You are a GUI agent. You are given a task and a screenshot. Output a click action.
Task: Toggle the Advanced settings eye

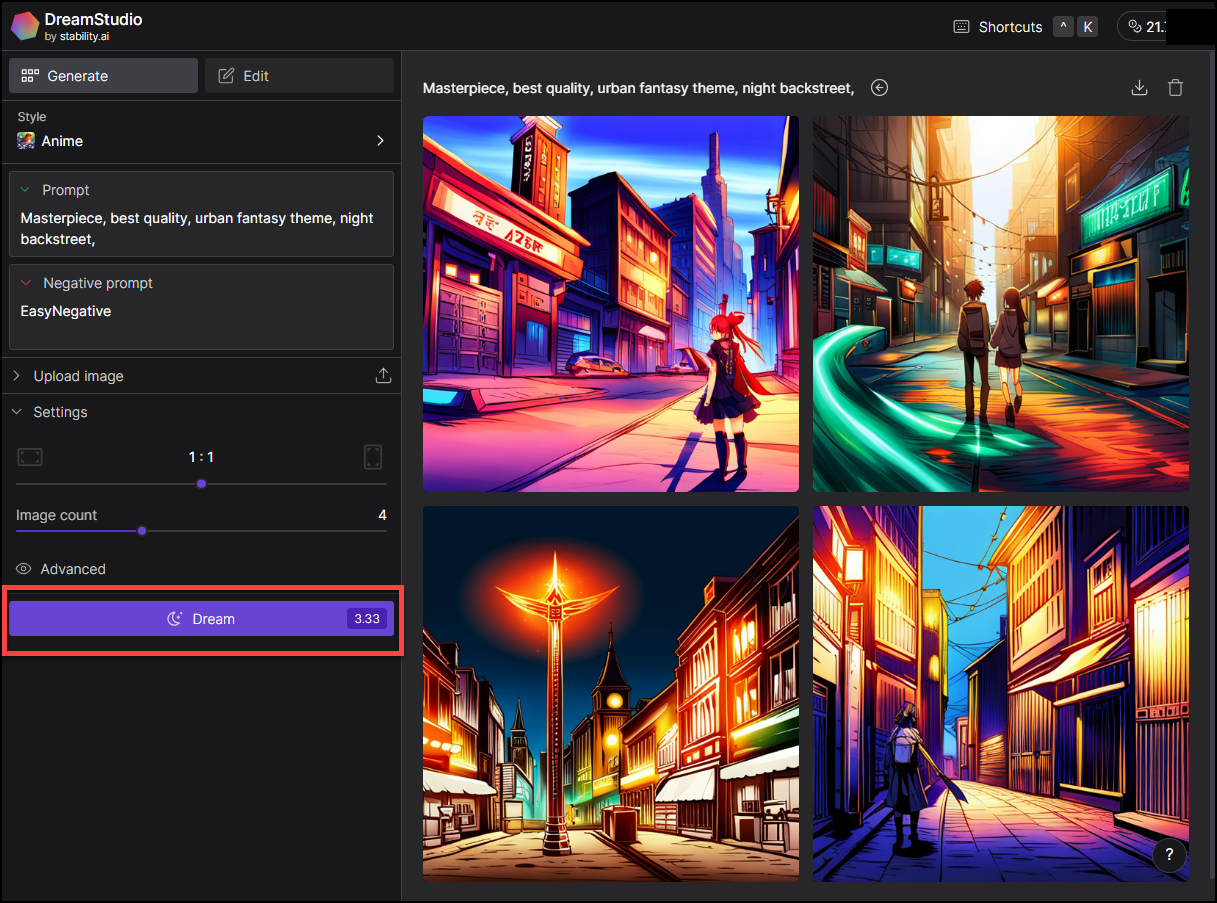(24, 569)
